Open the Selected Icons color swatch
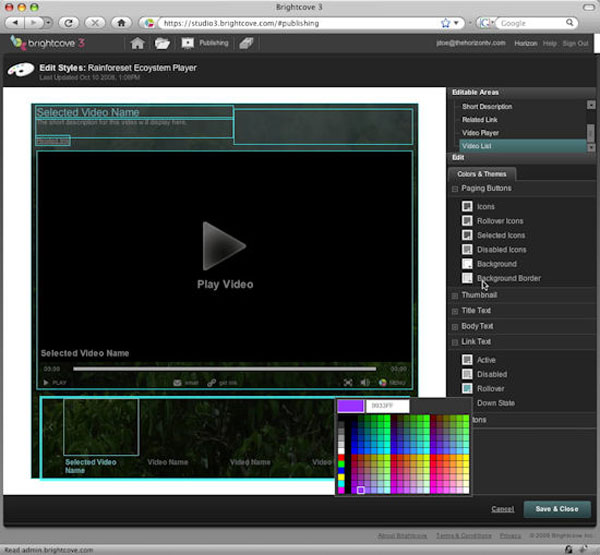This screenshot has height=555, width=600. [x=467, y=235]
